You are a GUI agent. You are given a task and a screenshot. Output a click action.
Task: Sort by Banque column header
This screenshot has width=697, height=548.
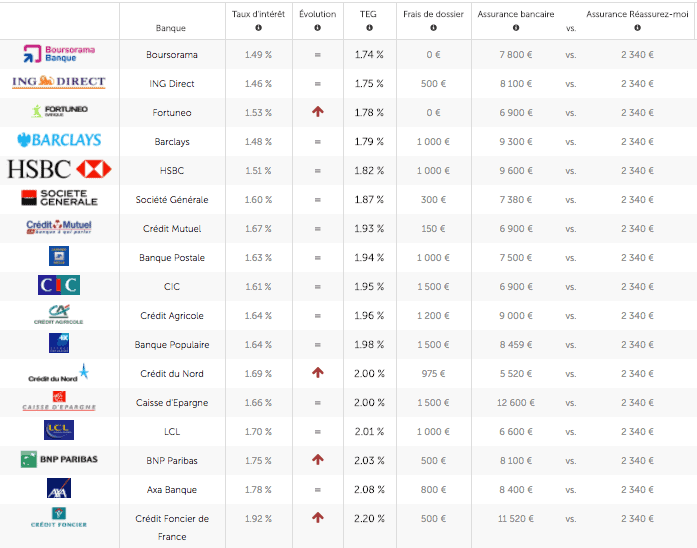[x=171, y=28]
